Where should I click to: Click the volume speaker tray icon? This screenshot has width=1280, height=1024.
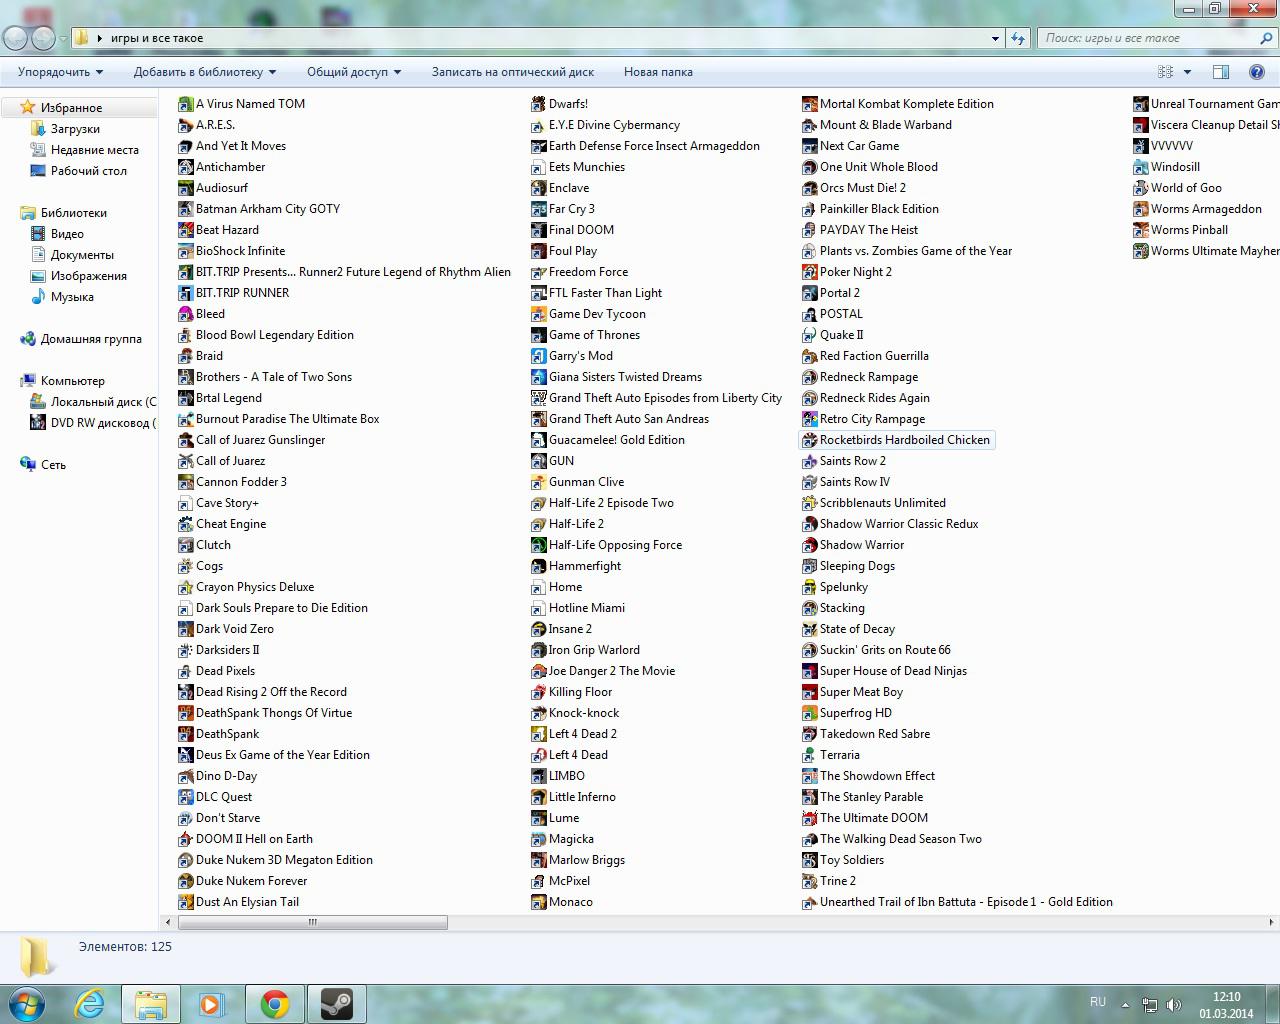point(1173,1004)
